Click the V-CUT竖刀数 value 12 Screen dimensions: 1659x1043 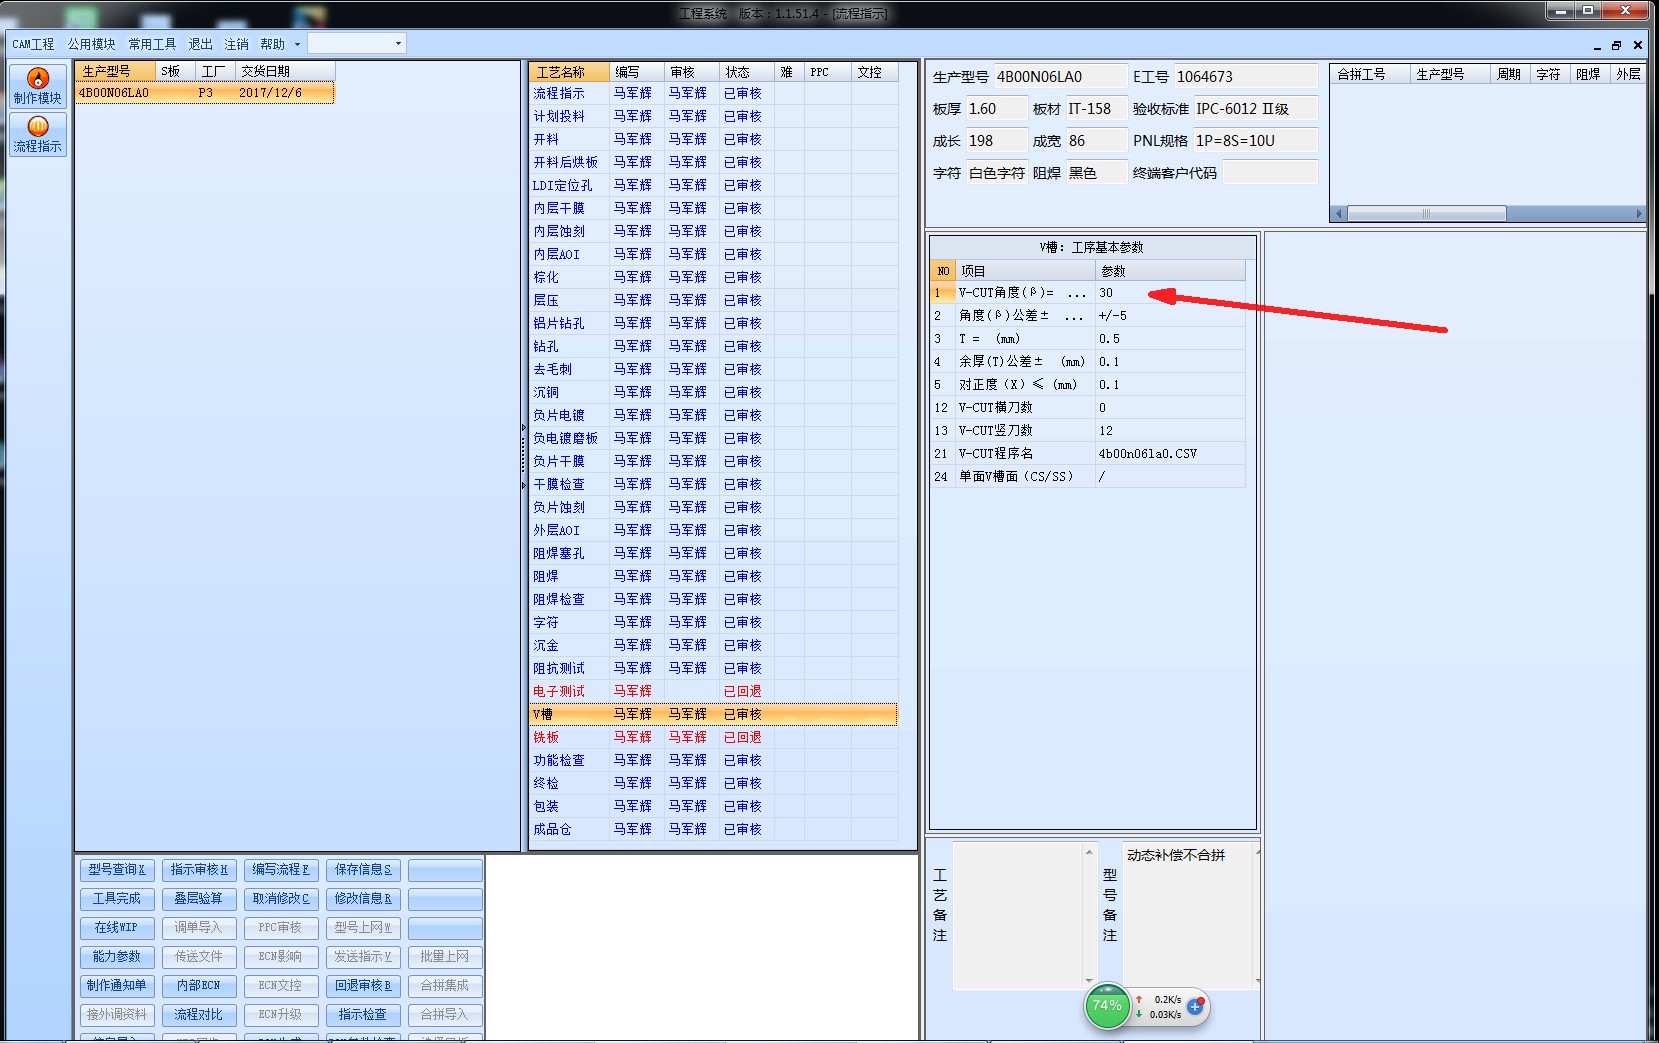[x=1170, y=431]
